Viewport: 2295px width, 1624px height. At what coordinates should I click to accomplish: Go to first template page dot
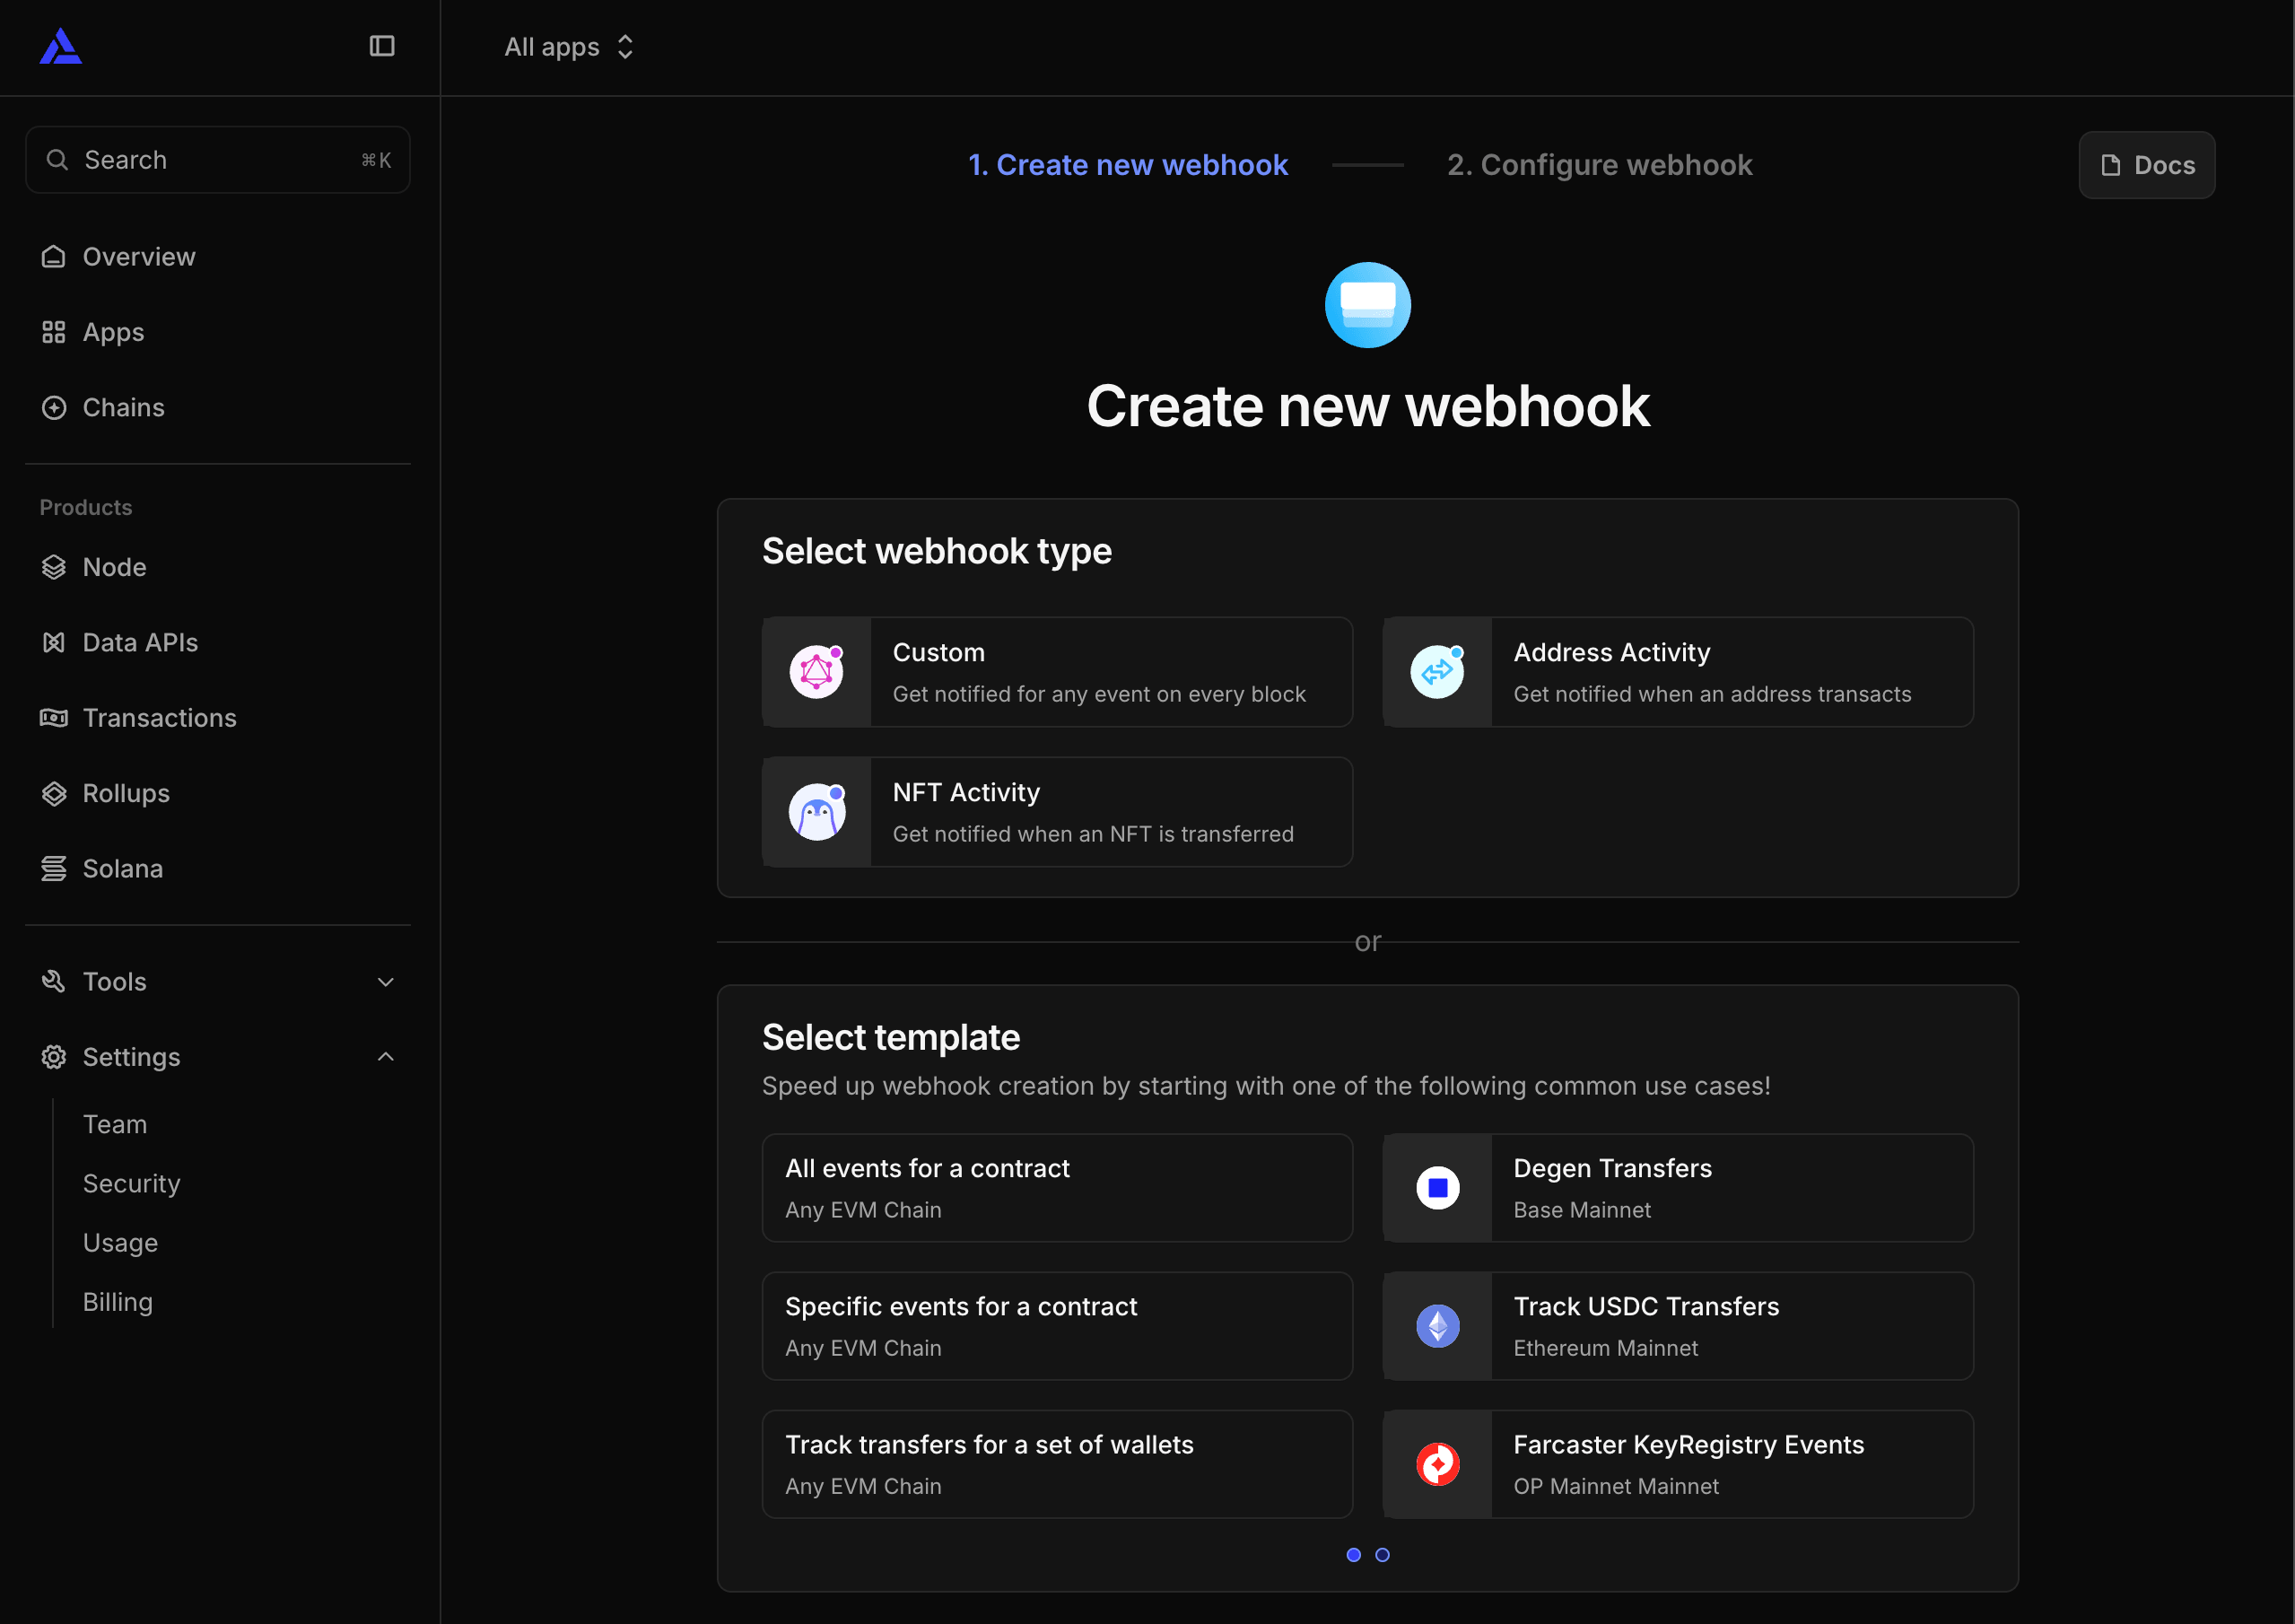click(x=1354, y=1555)
